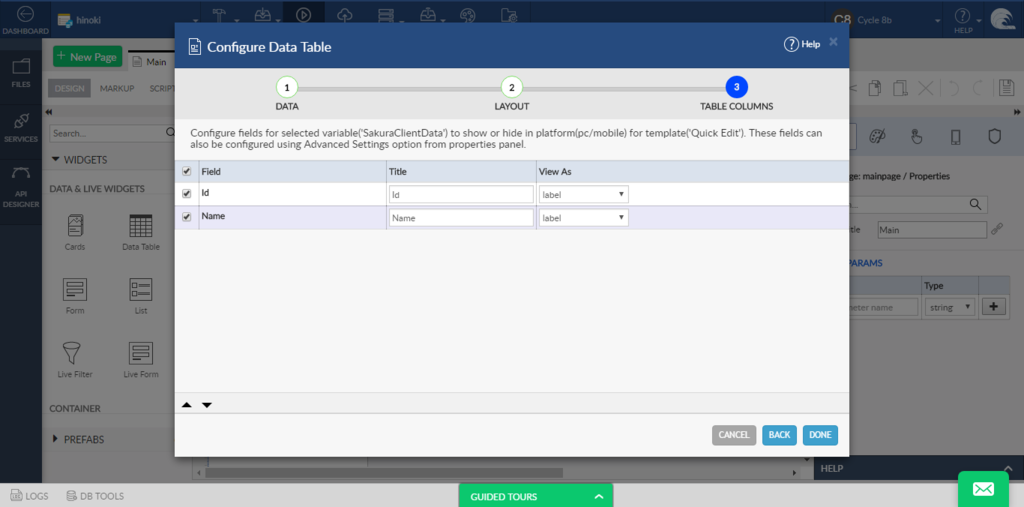Screen dimensions: 1024x507
Task: Switch to the MARKUP tab
Action: pyautogui.click(x=117, y=88)
